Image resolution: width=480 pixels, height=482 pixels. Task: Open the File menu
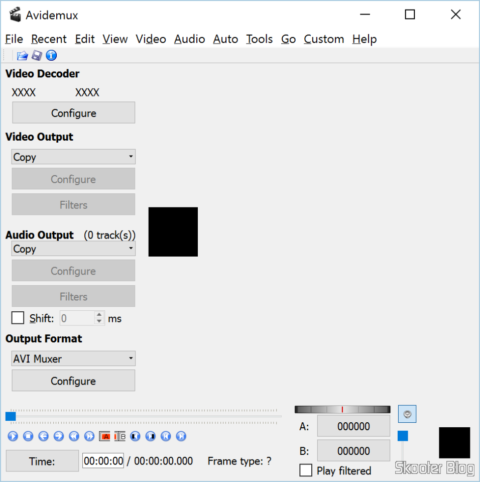click(x=14, y=39)
